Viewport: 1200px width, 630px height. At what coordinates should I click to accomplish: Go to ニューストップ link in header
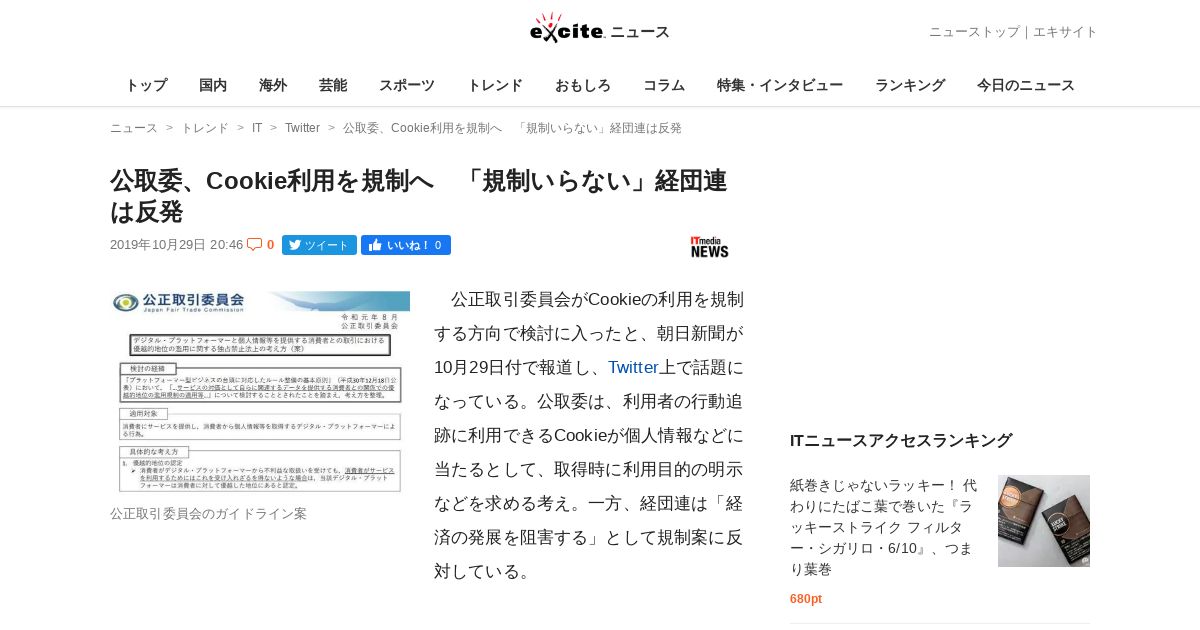click(974, 32)
